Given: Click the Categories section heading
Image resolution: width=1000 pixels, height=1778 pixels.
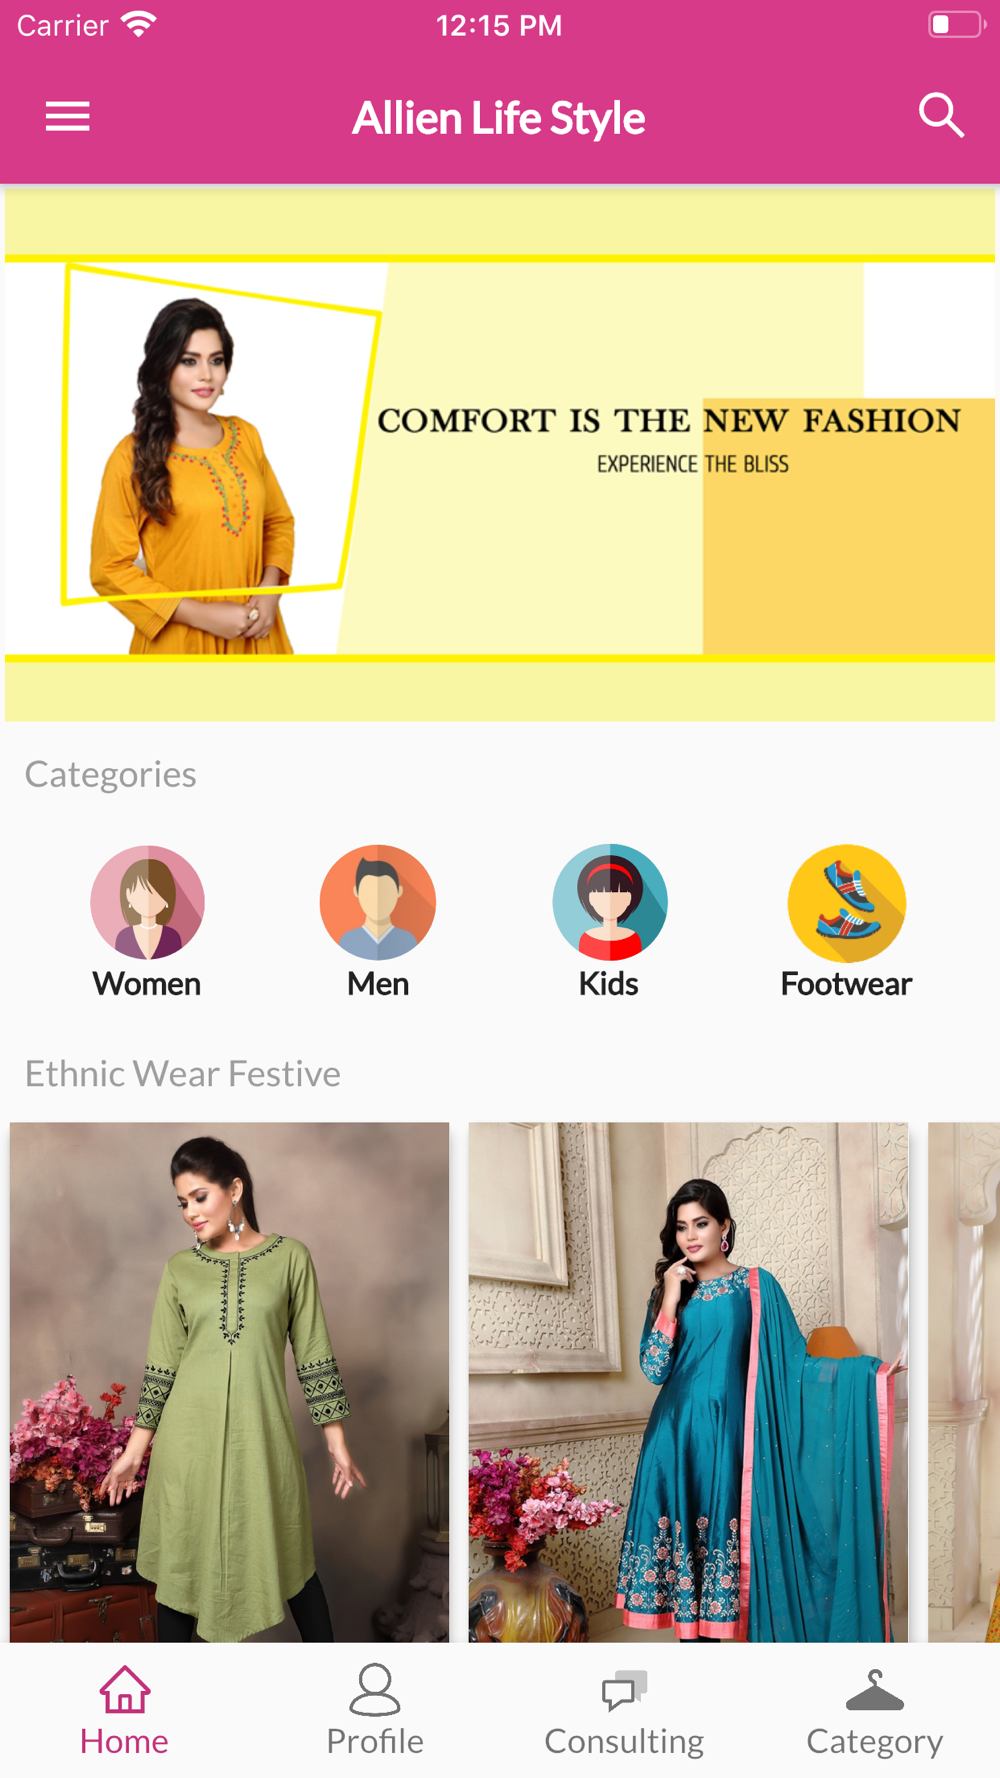Looking at the screenshot, I should pos(111,774).
